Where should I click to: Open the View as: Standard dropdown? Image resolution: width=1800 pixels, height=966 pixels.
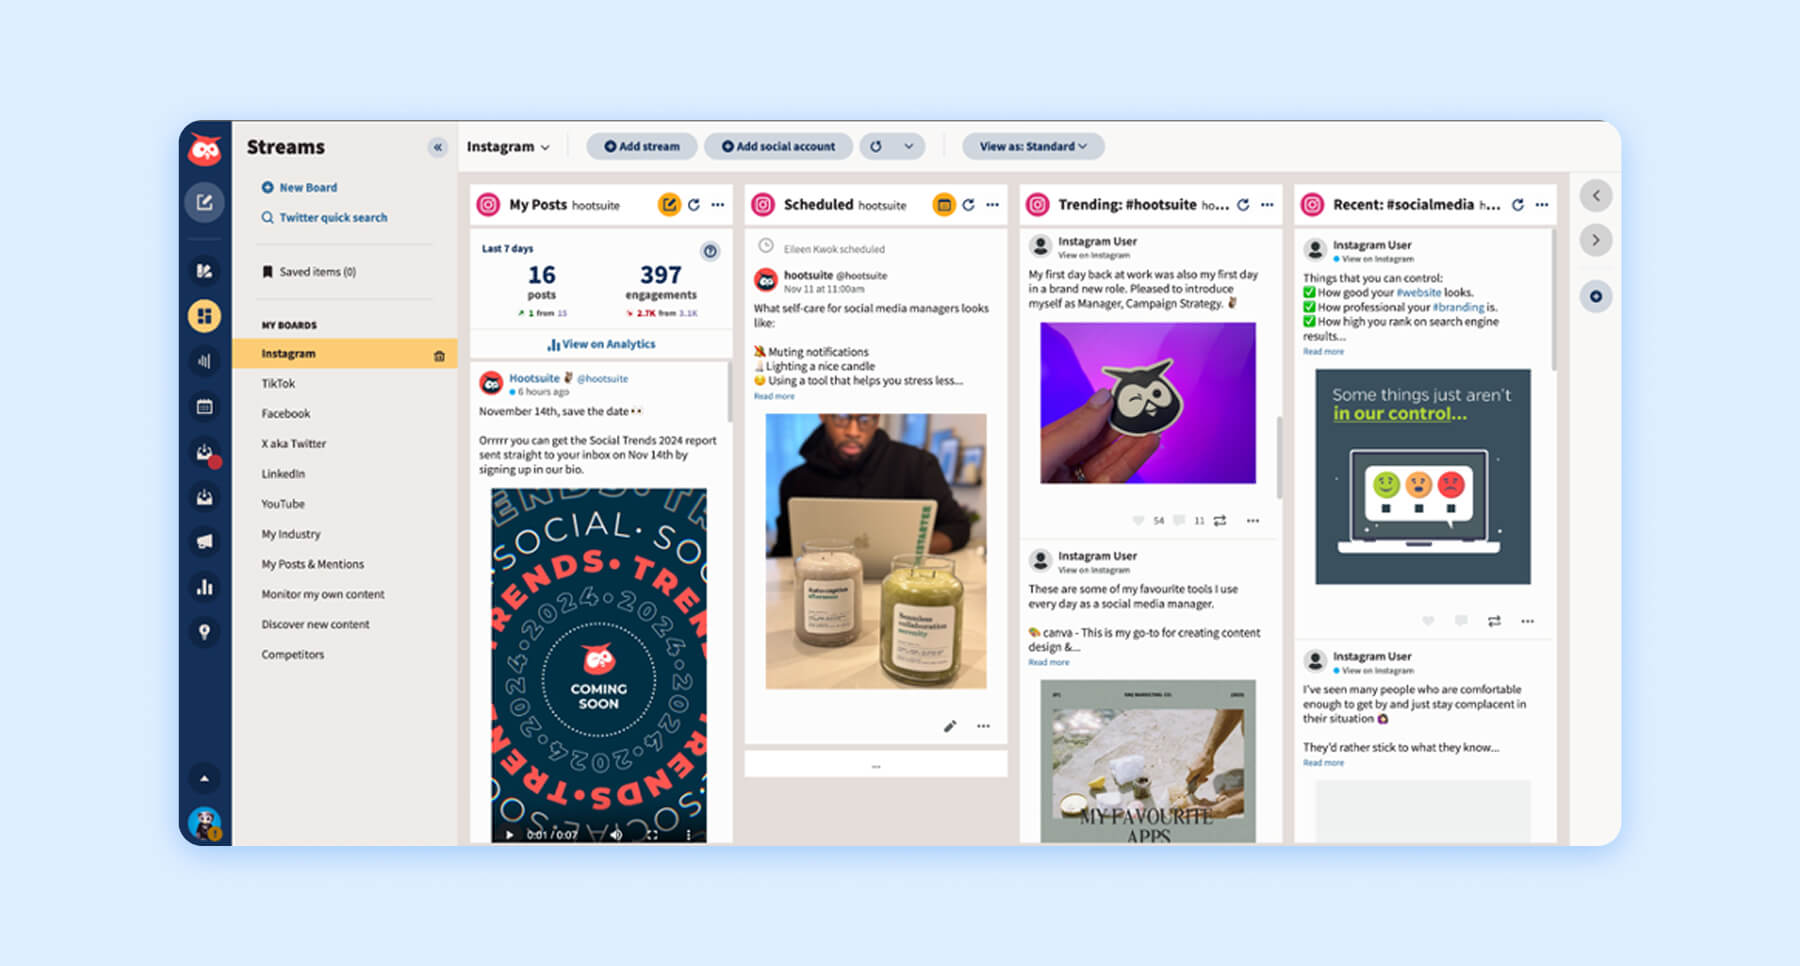[1033, 146]
